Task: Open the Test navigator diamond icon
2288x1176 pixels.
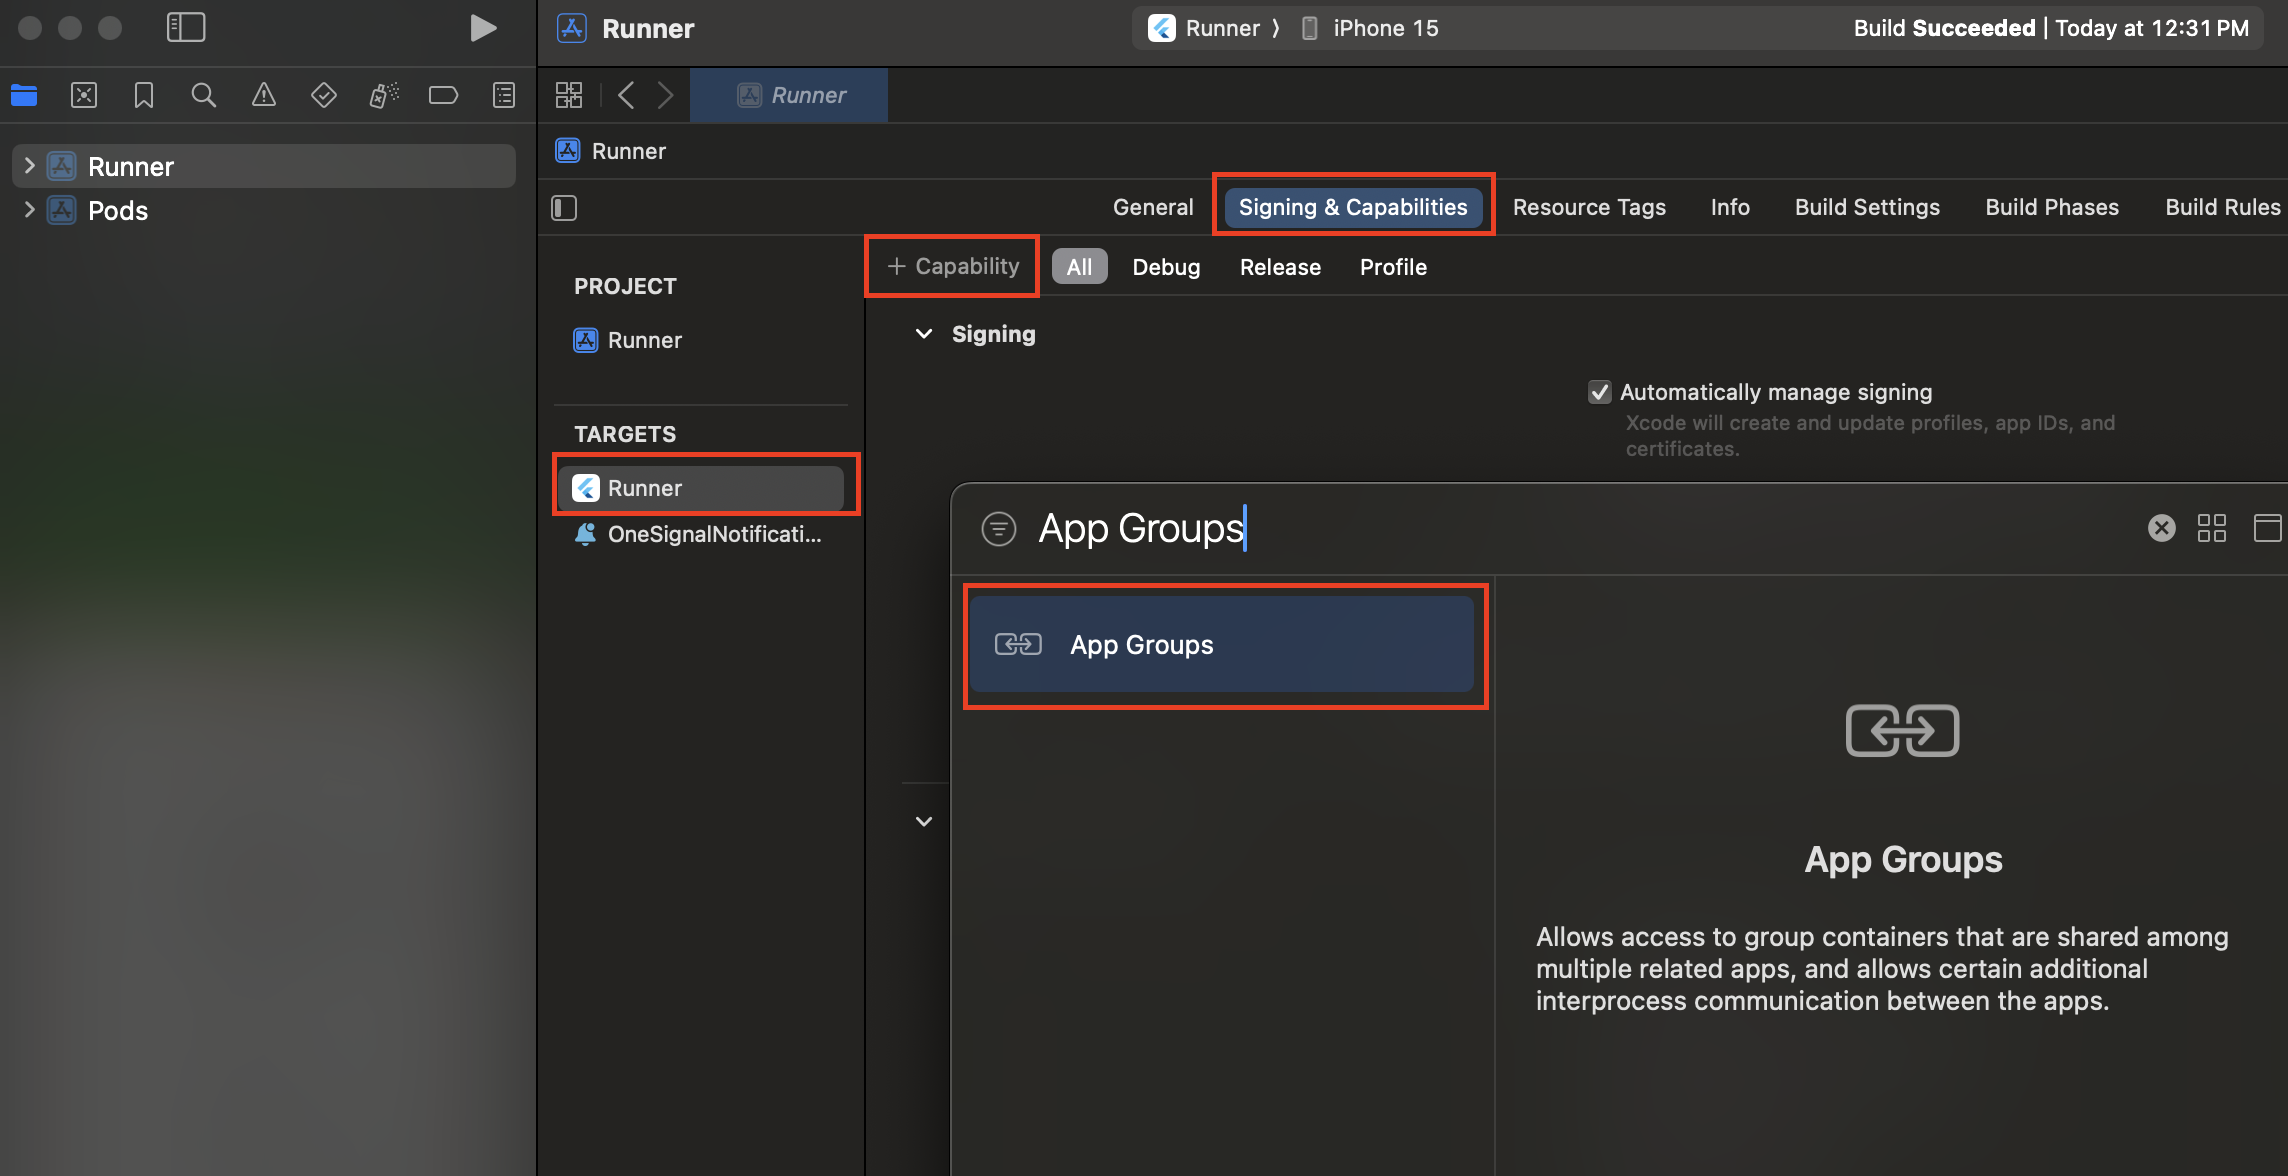Action: (324, 95)
